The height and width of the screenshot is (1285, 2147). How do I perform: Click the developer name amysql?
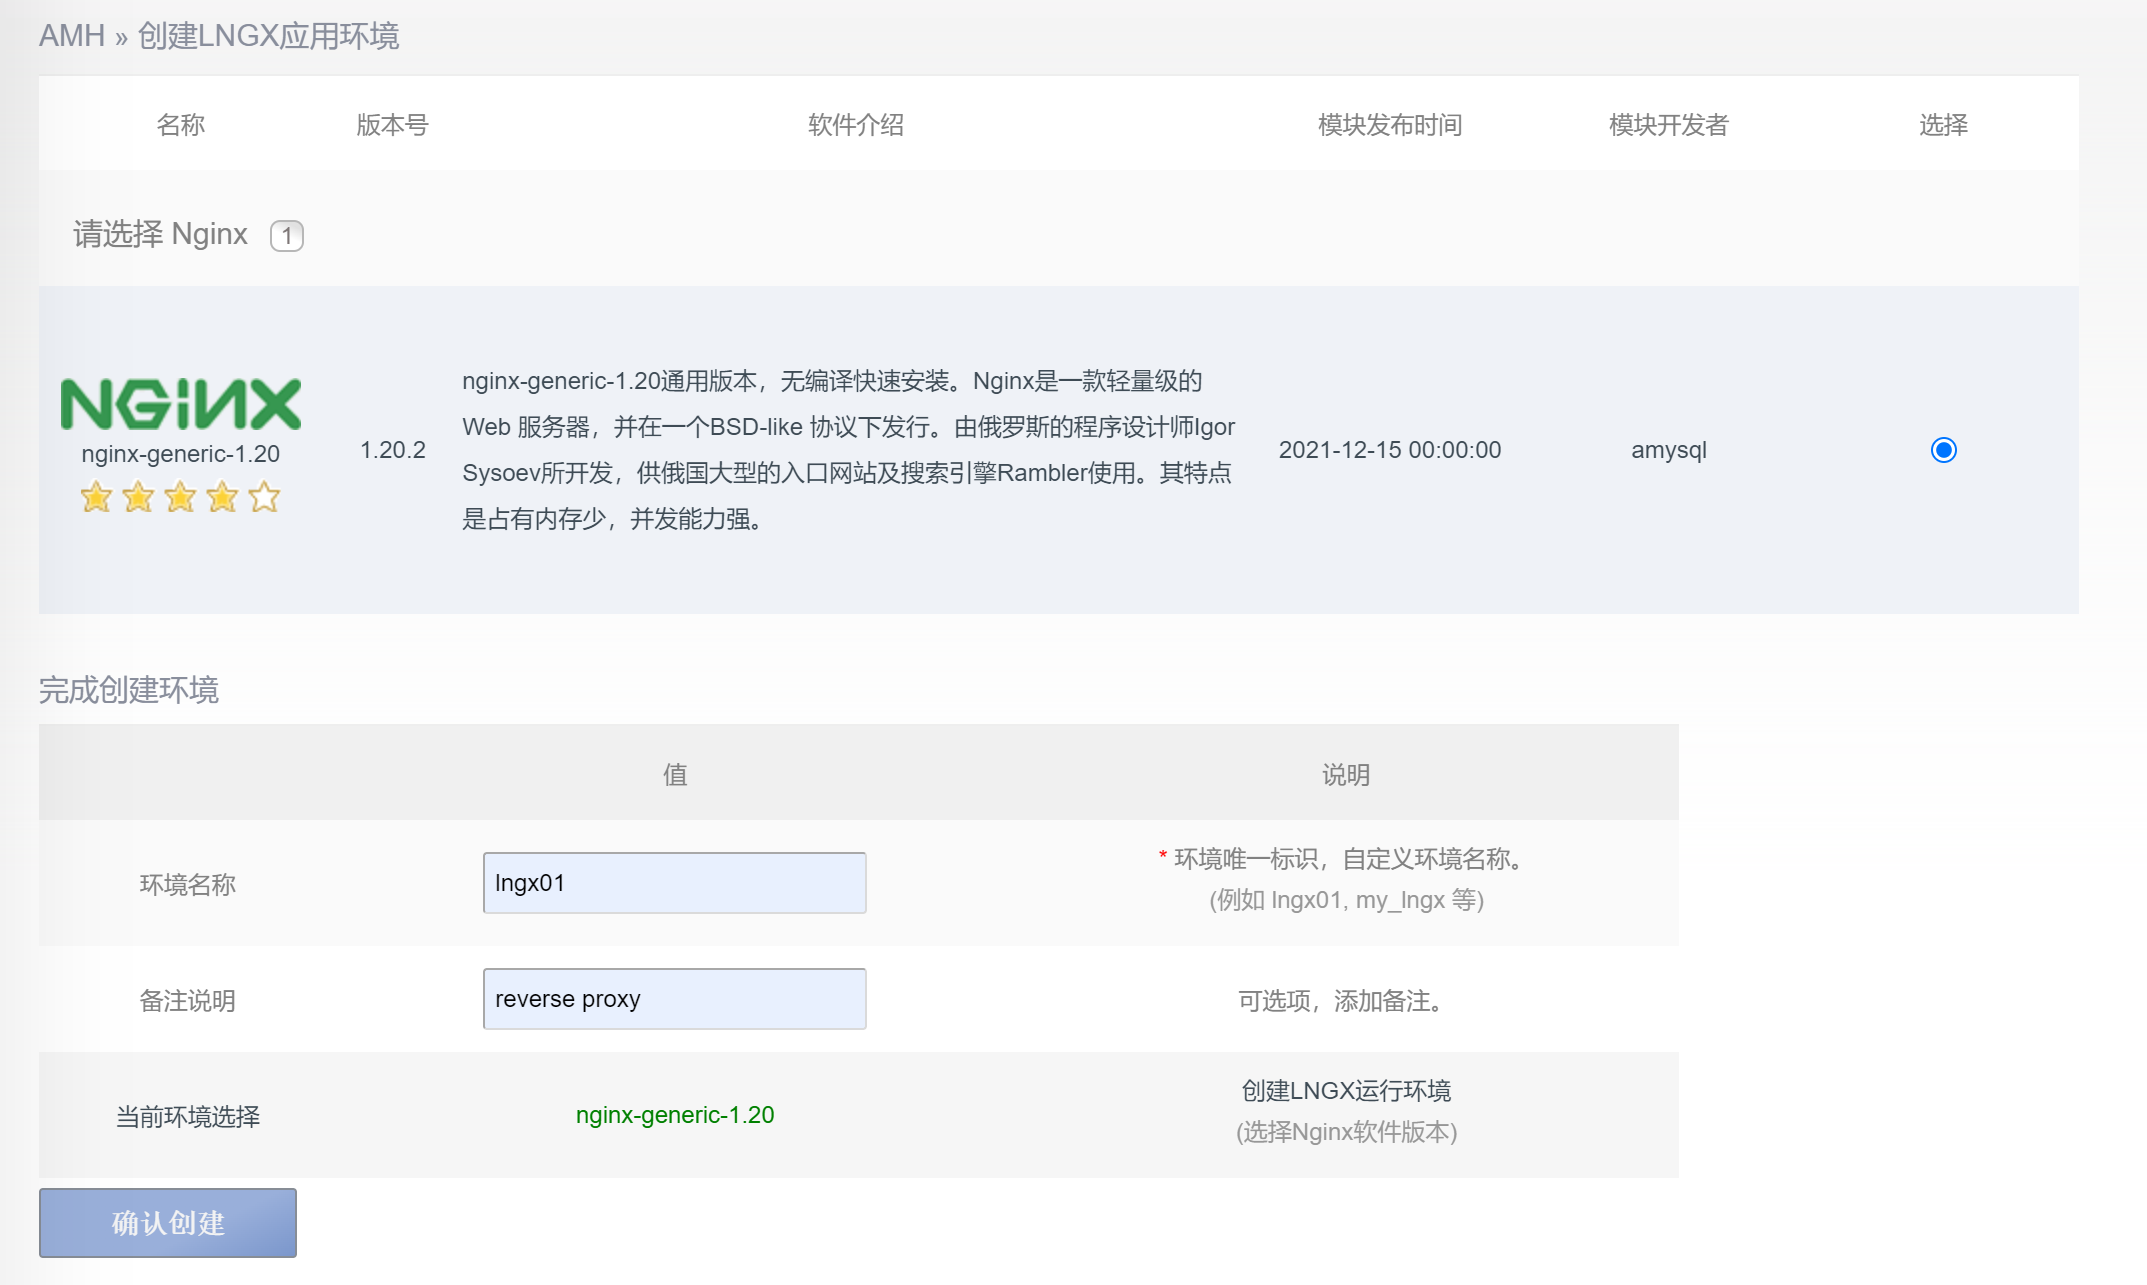coord(1669,450)
